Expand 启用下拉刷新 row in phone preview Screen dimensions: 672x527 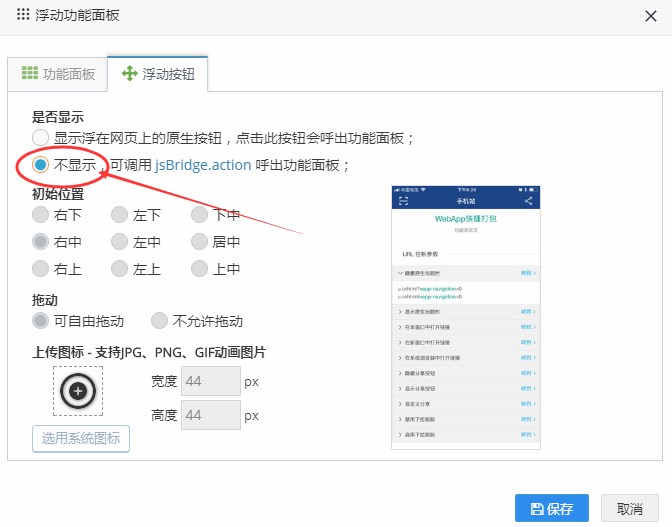pos(466,434)
